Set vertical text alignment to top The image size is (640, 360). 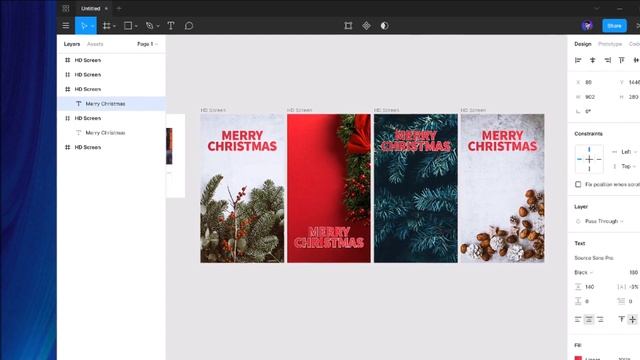click(621, 319)
